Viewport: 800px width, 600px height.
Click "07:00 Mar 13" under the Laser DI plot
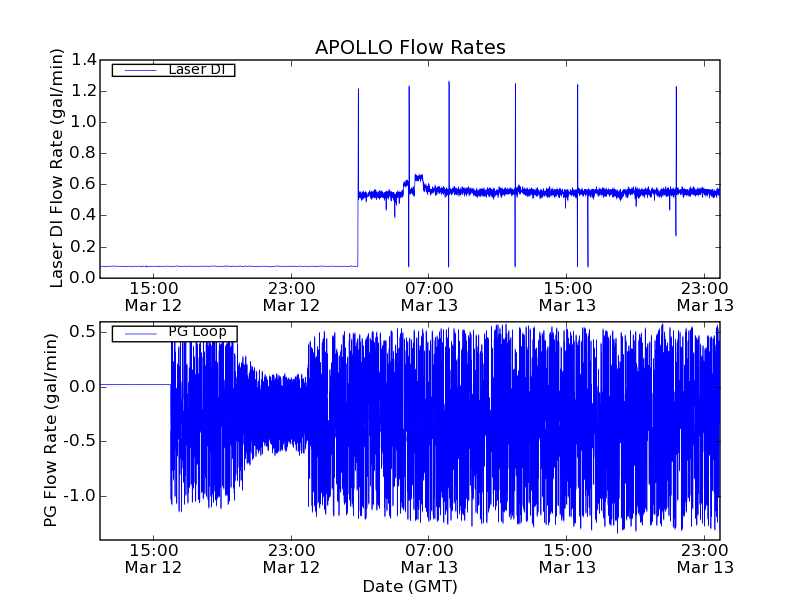tap(429, 297)
